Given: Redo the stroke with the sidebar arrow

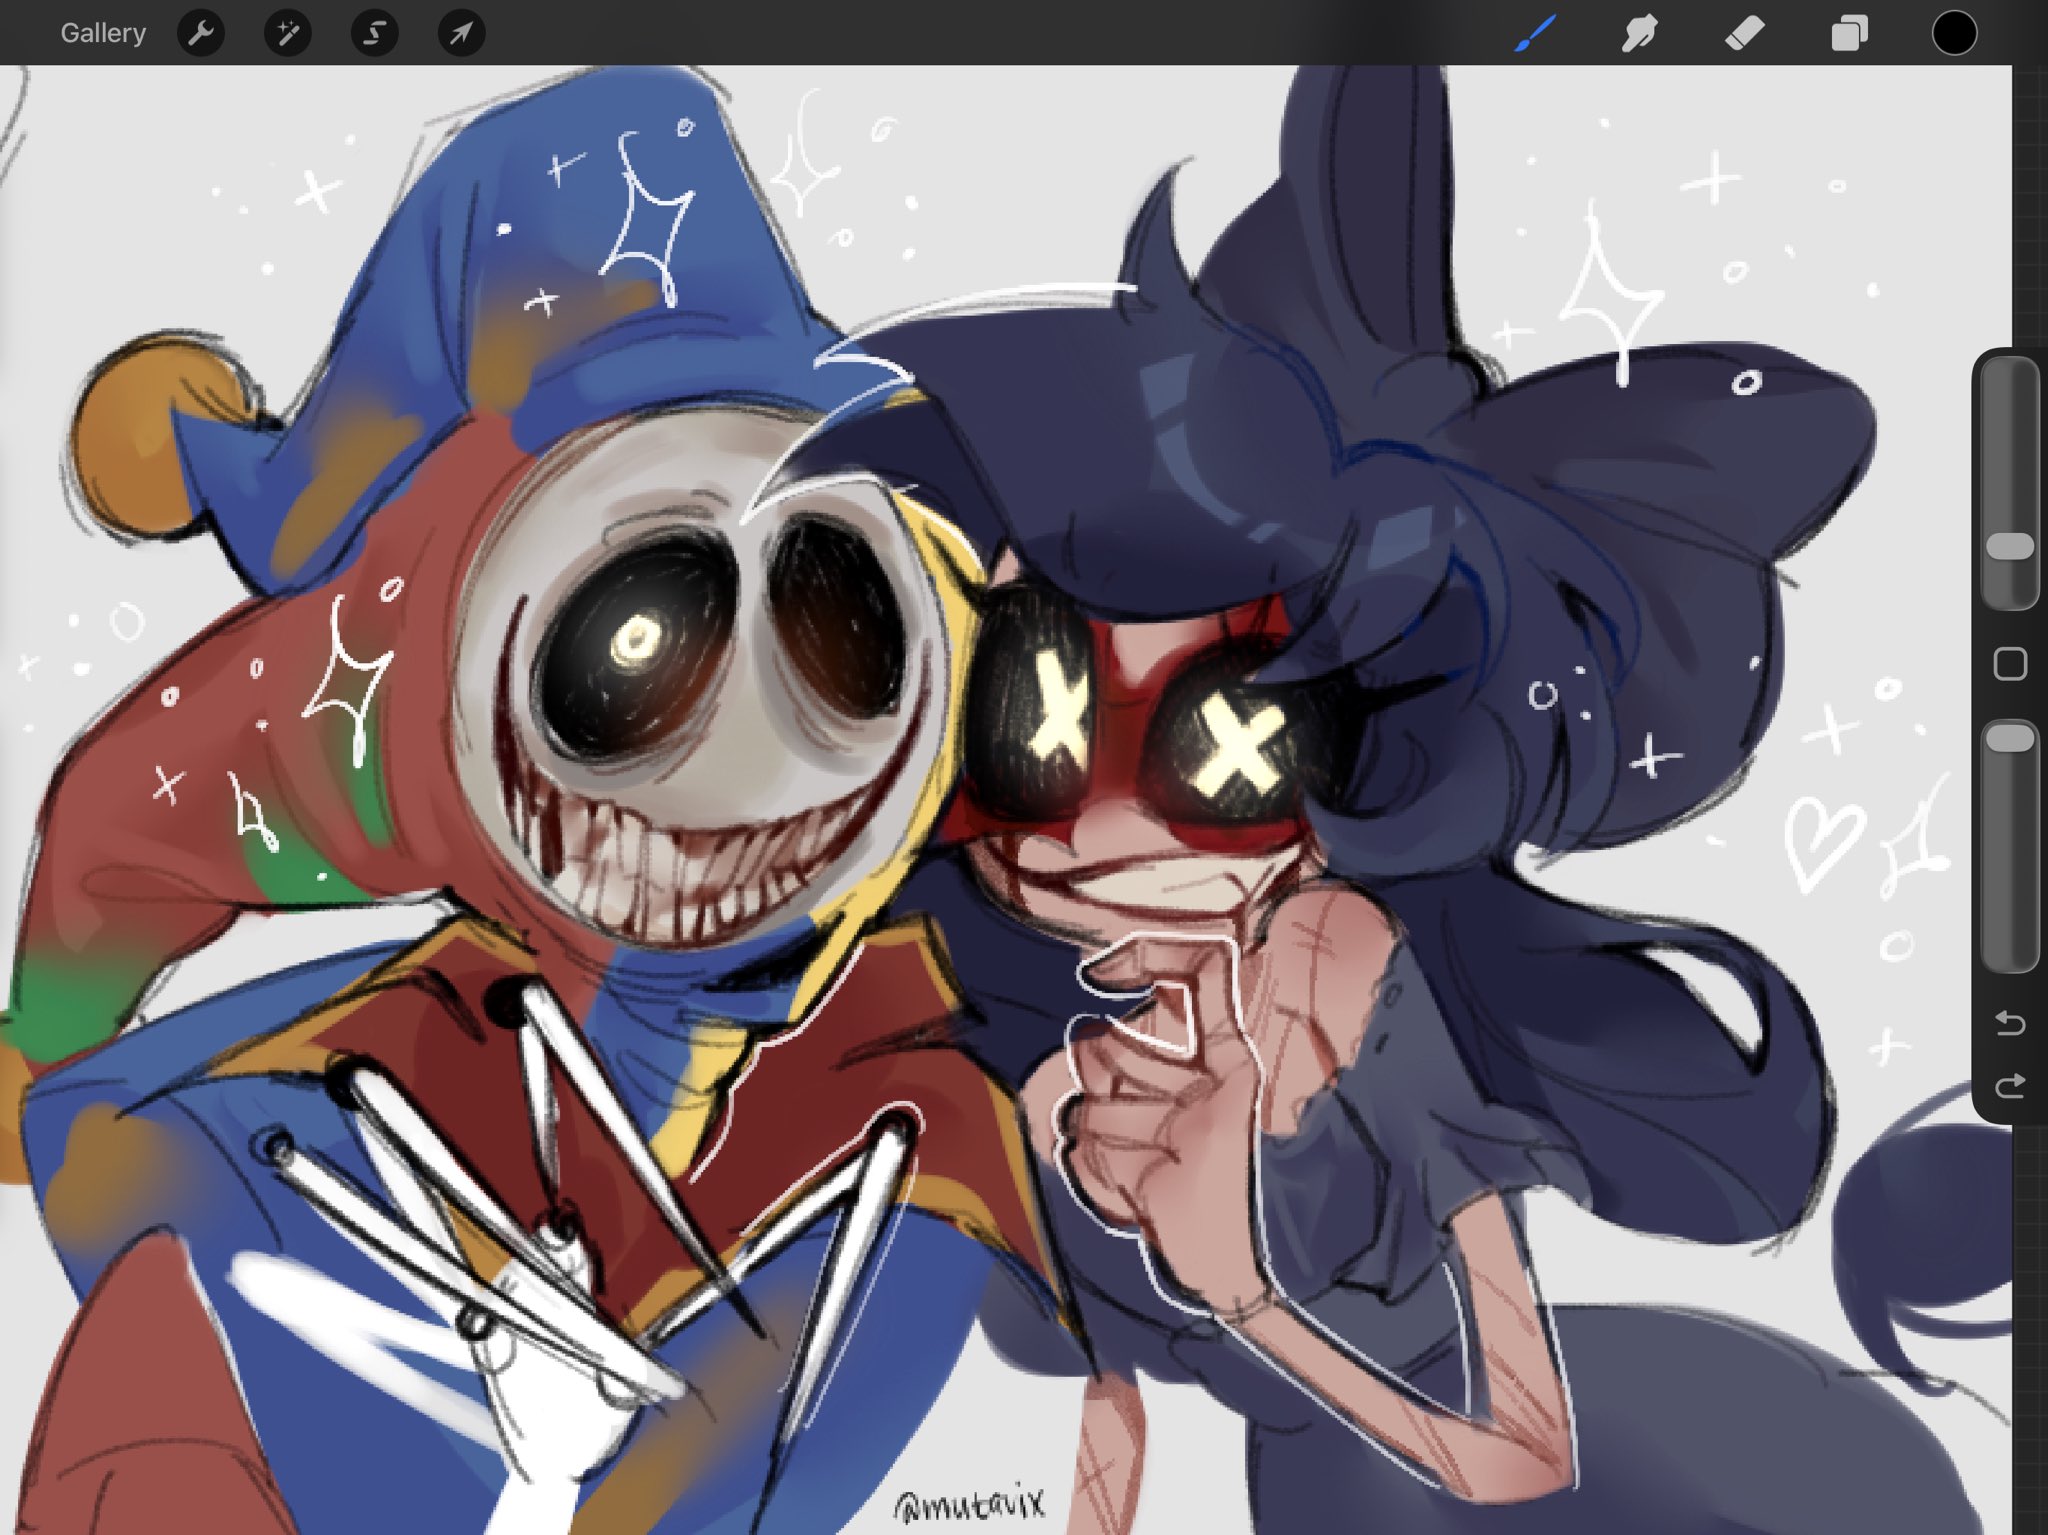Looking at the screenshot, I should point(2010,1086).
